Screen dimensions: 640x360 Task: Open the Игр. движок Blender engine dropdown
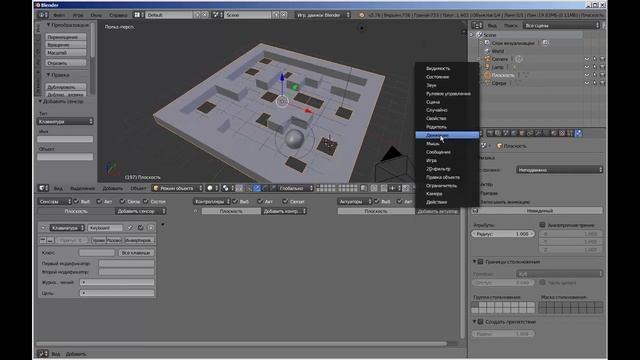pyautogui.click(x=322, y=15)
